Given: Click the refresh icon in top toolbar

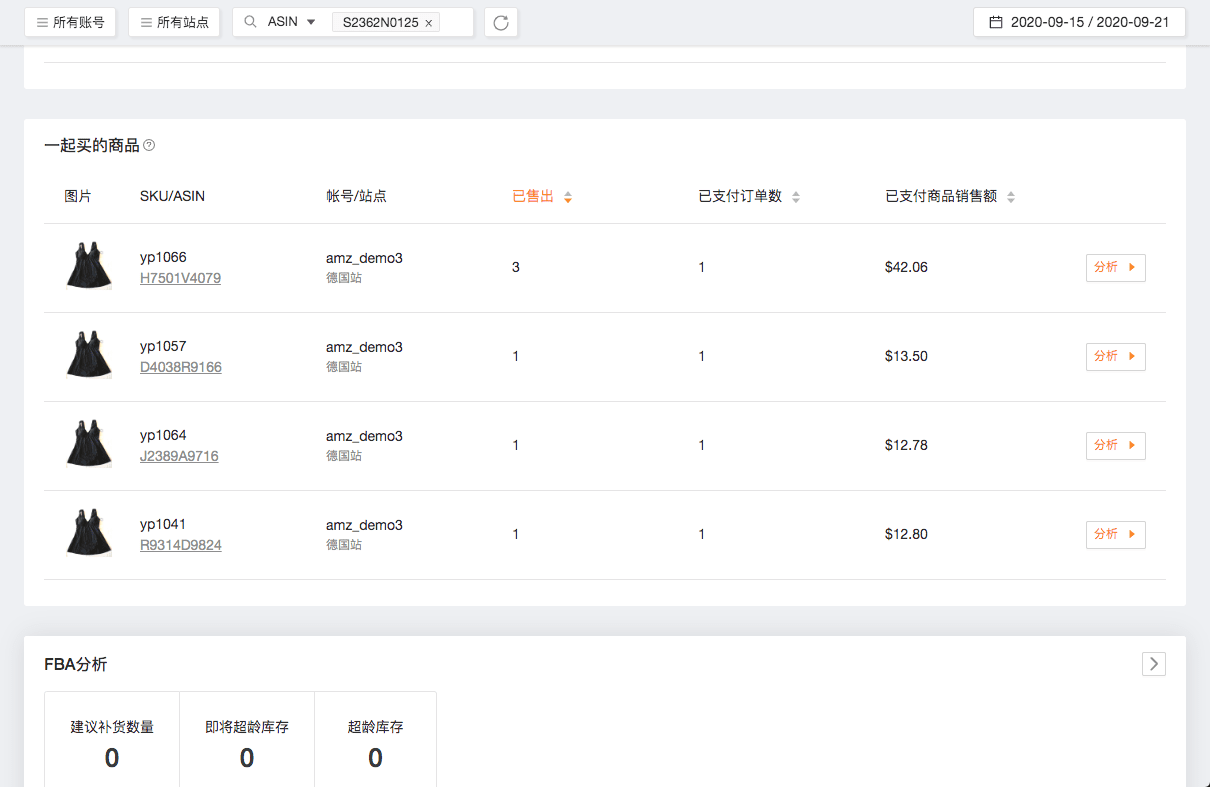Looking at the screenshot, I should (501, 22).
